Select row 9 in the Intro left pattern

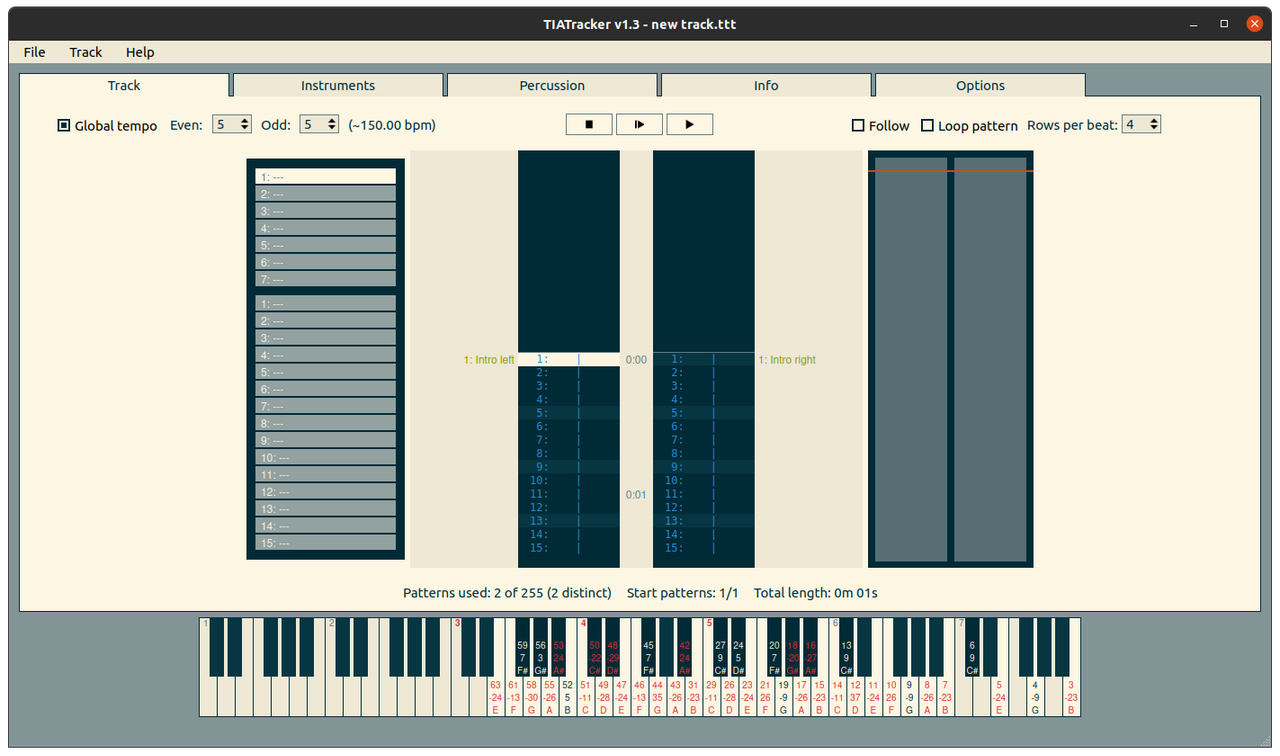(569, 467)
